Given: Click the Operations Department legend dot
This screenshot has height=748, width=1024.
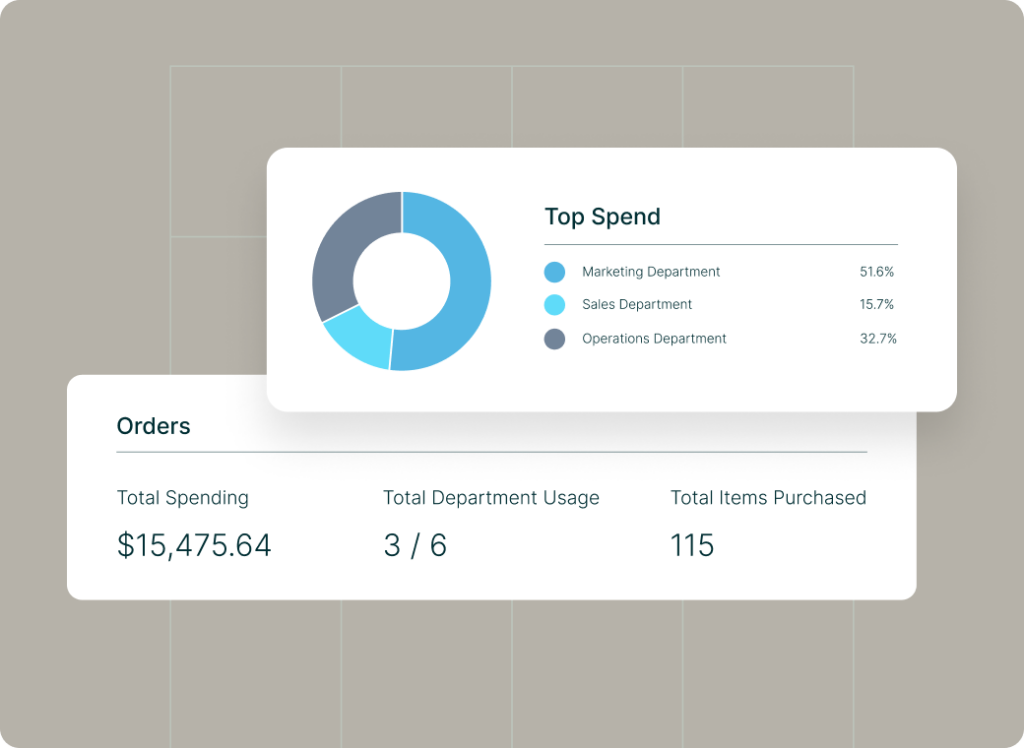Looking at the screenshot, I should click(555, 339).
